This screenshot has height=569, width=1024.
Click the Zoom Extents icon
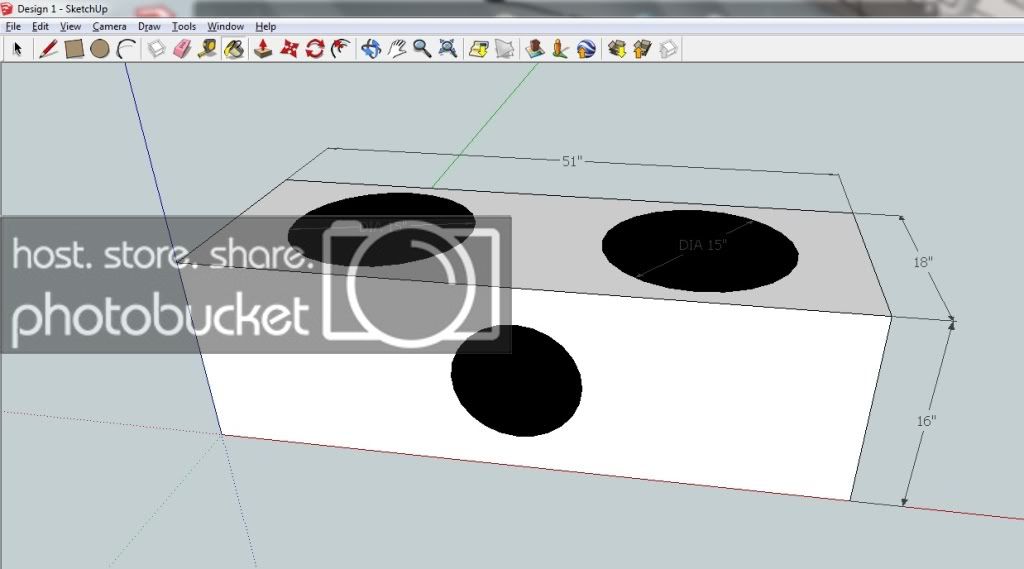pyautogui.click(x=448, y=49)
